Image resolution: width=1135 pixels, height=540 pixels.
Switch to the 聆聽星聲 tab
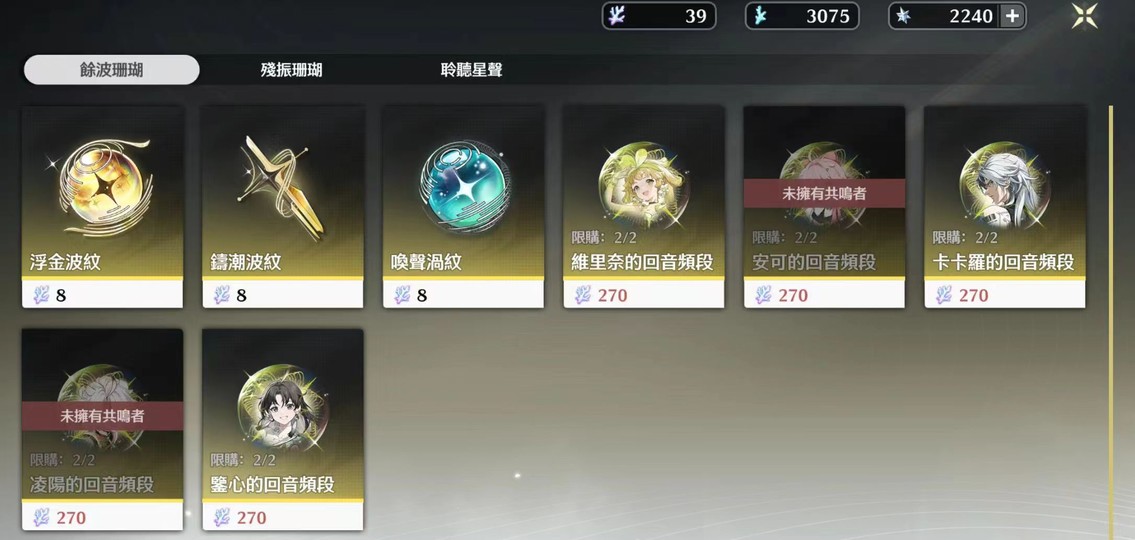click(471, 70)
